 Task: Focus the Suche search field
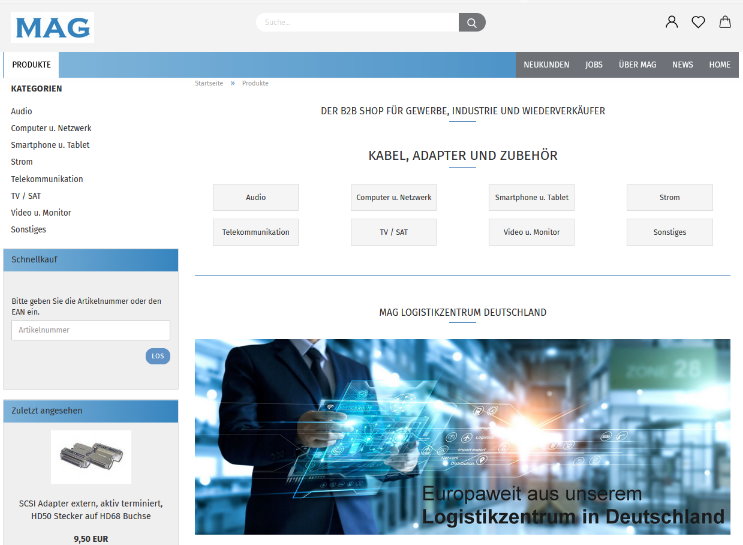click(358, 22)
